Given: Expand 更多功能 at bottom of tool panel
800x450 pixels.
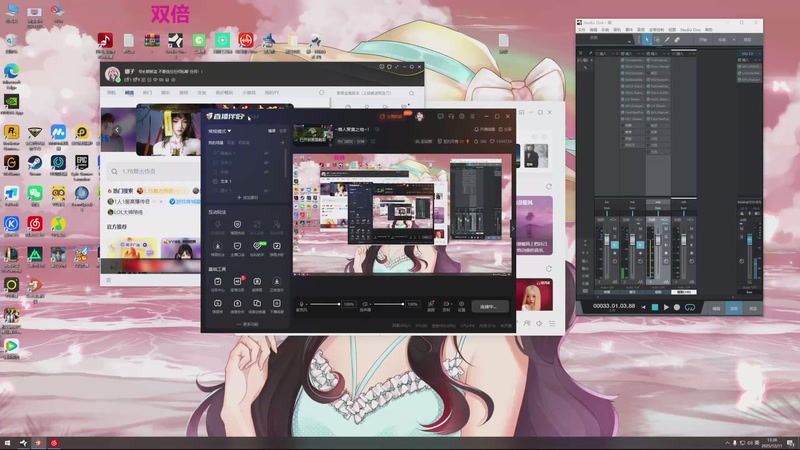Looking at the screenshot, I should point(247,324).
